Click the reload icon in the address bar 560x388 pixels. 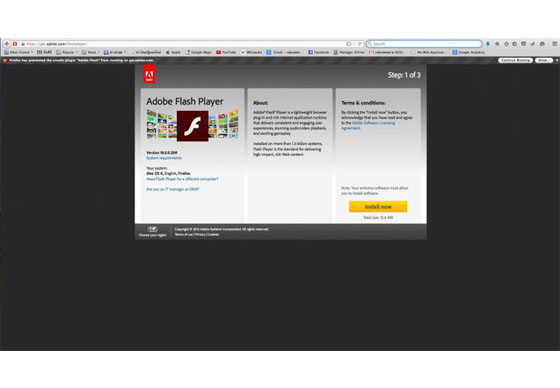(360, 44)
